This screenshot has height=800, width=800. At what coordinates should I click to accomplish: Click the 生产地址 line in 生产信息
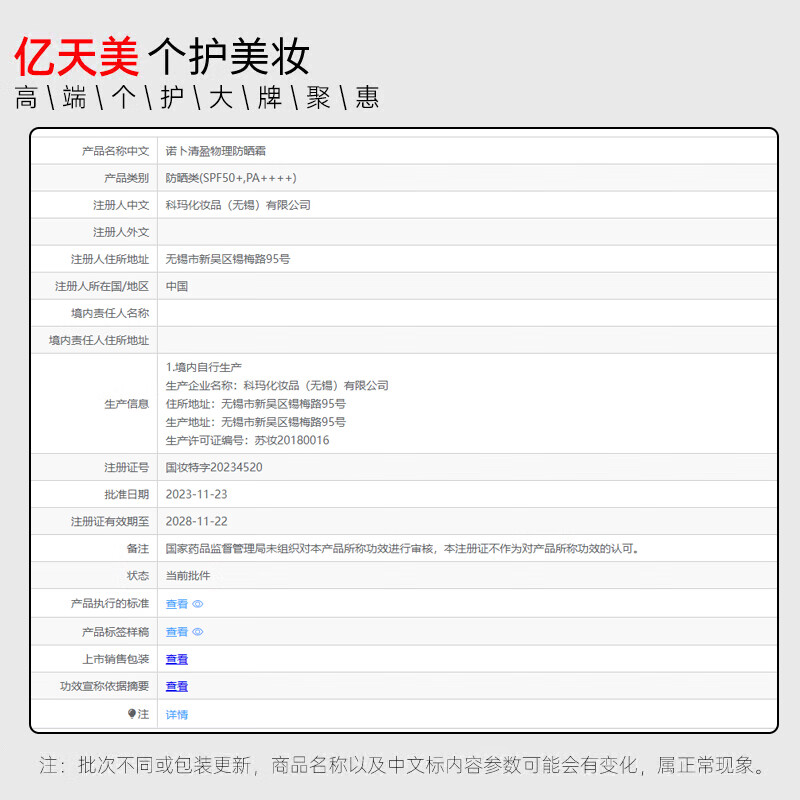(256, 422)
